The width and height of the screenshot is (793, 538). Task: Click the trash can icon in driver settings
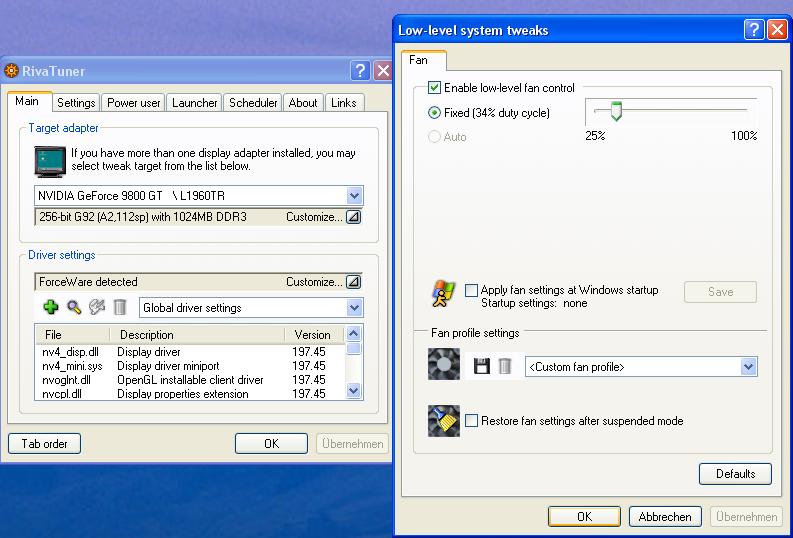coord(120,307)
